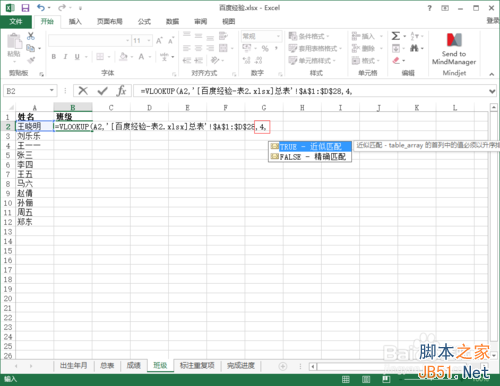Click the Percent Style icon

(x=265, y=49)
